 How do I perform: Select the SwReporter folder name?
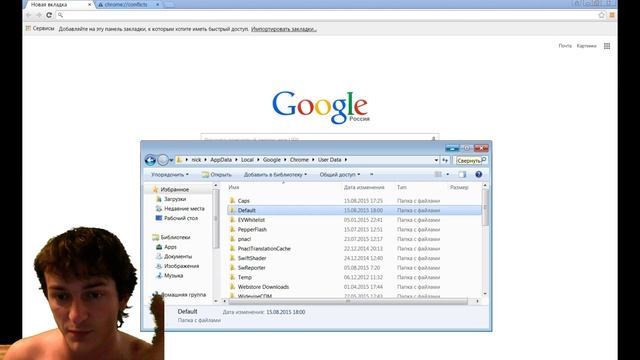[251, 268]
